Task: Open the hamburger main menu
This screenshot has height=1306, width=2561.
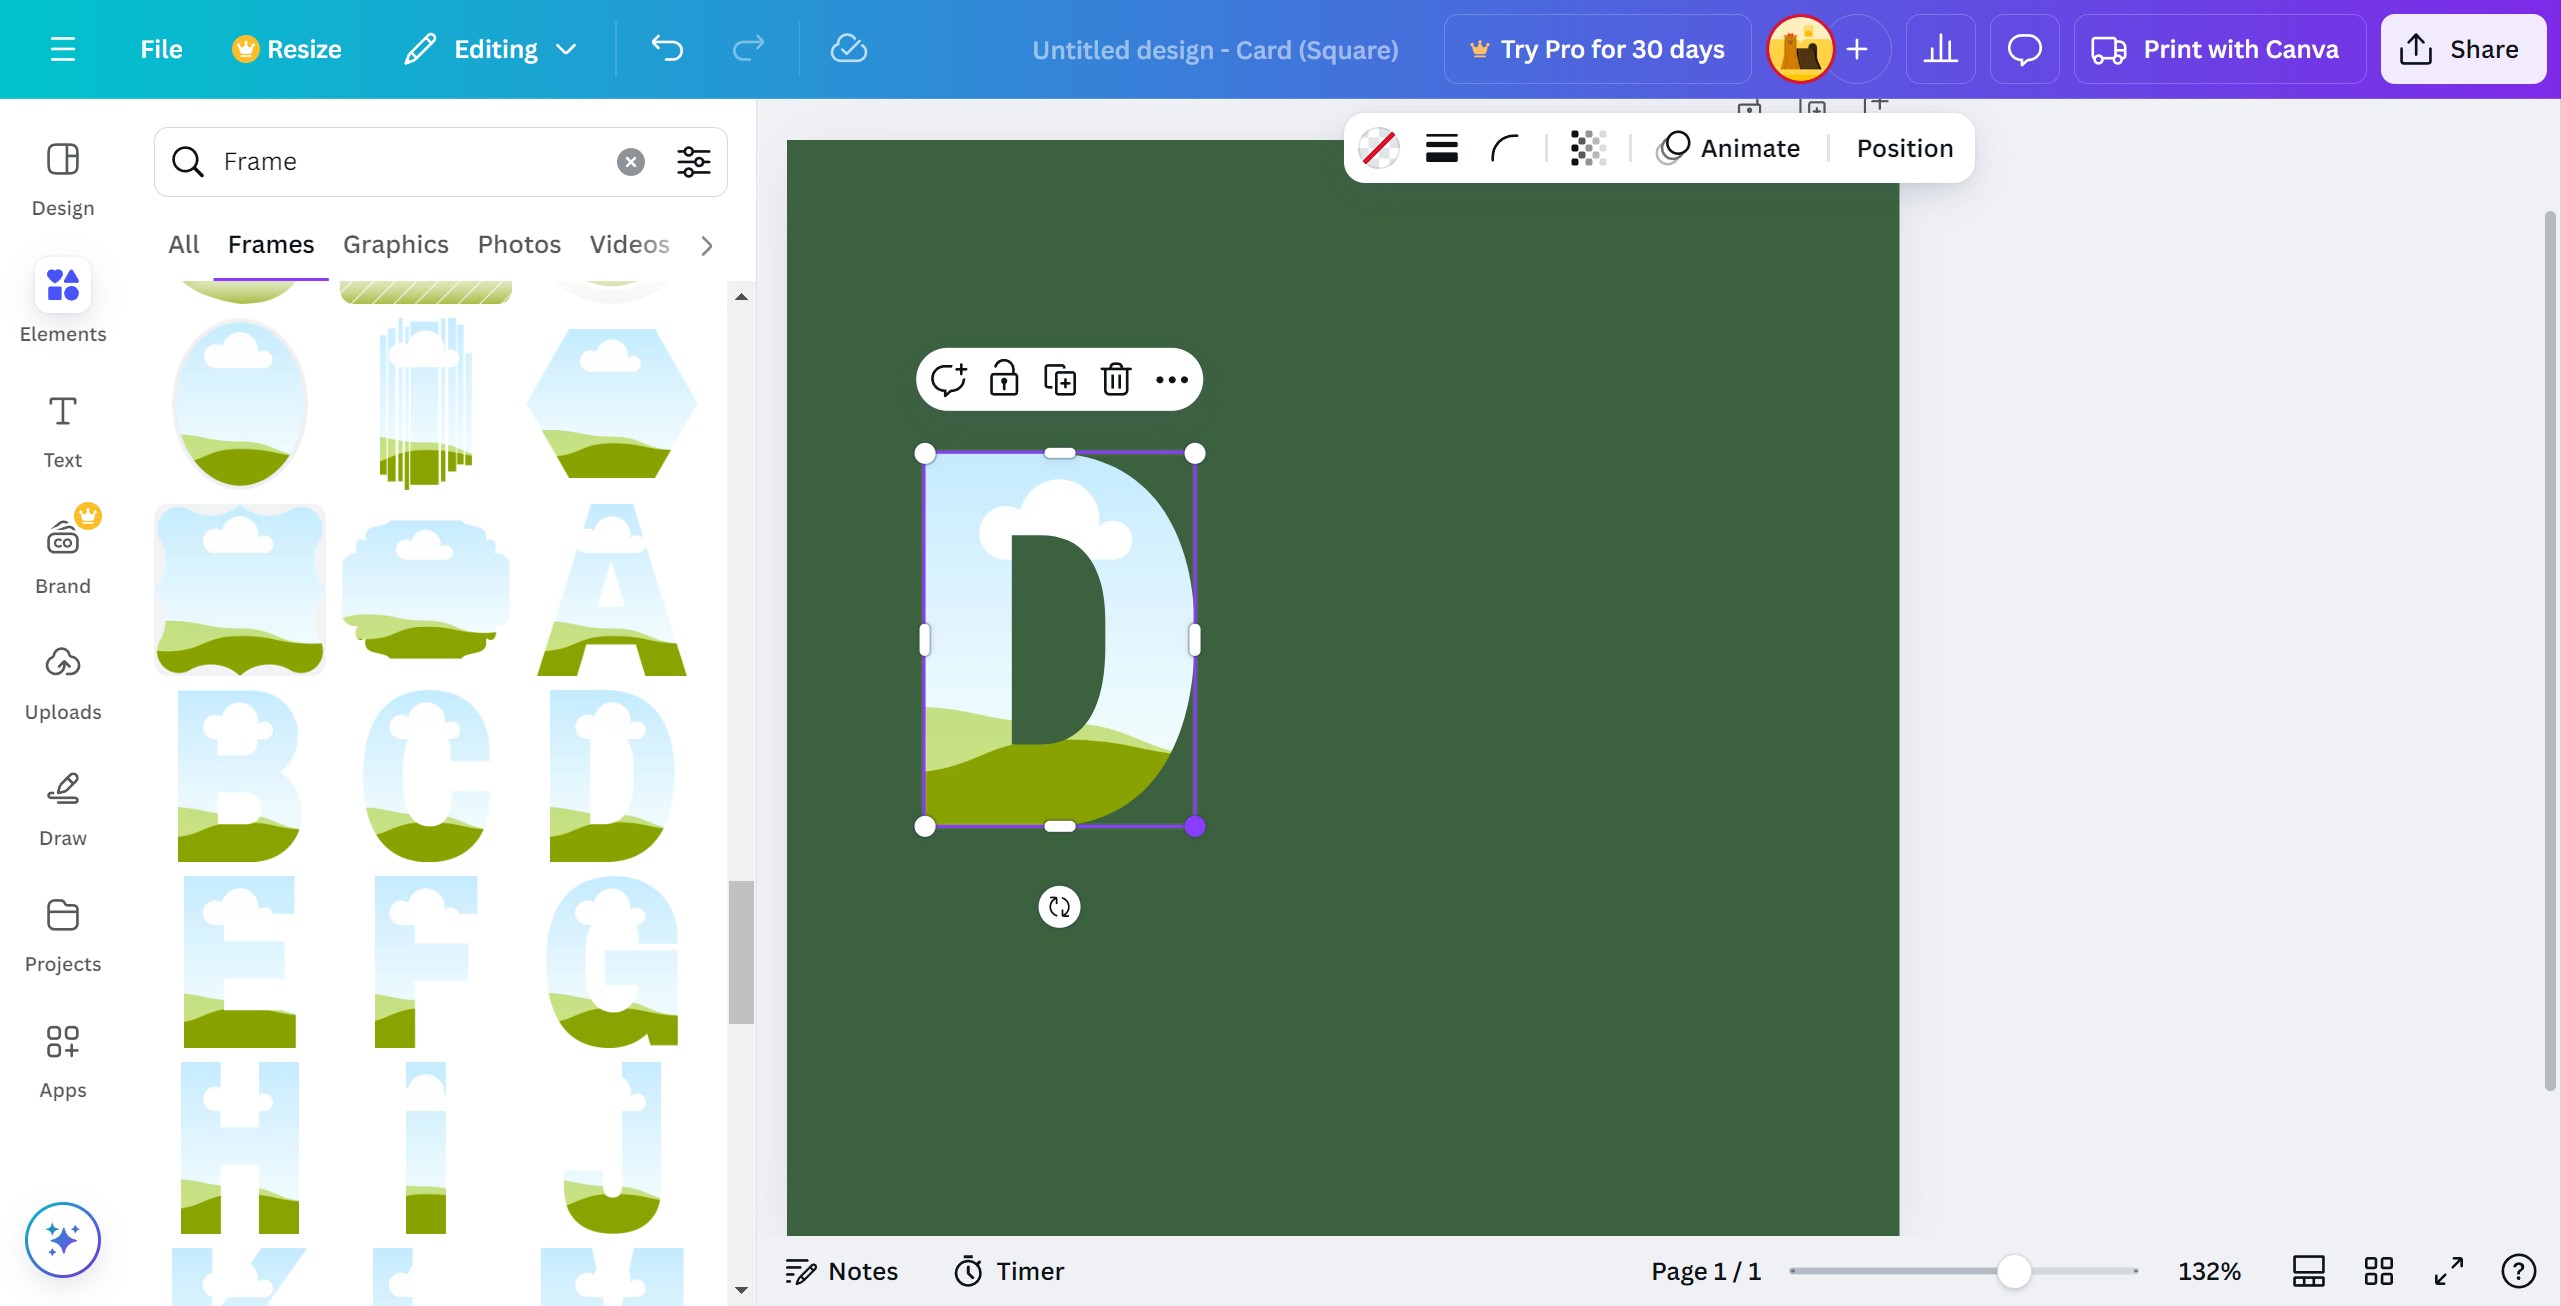Action: click(63, 49)
